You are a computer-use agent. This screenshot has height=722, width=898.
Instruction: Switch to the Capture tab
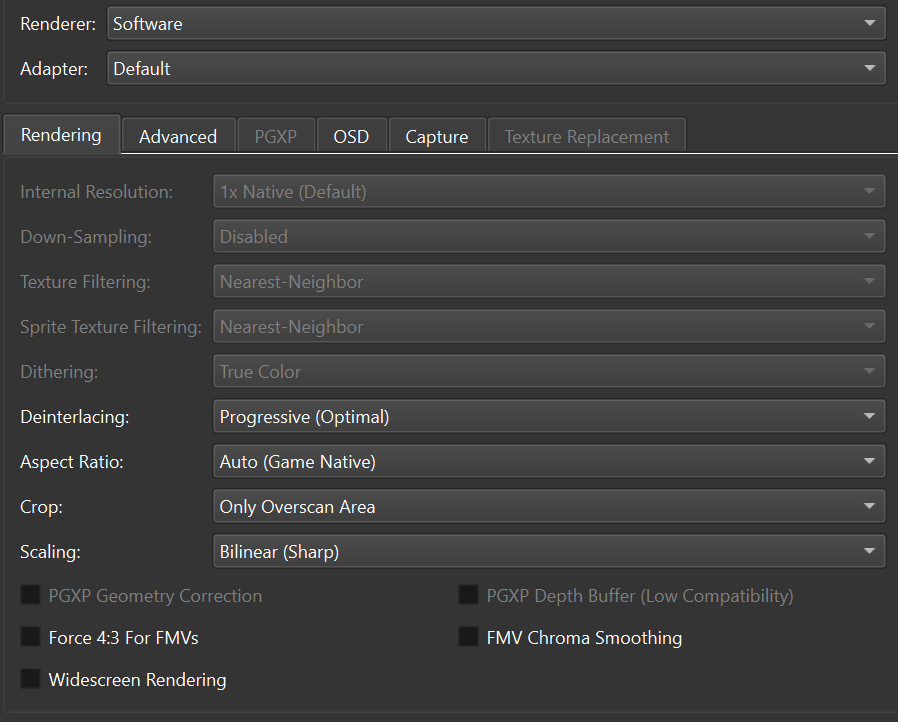437,136
